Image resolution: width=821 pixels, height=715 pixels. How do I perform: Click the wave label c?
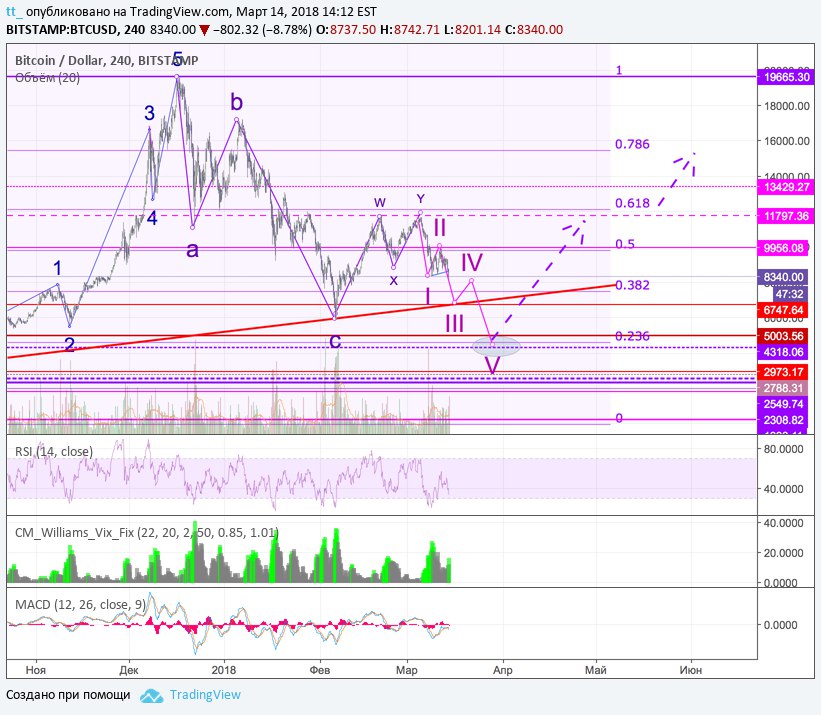(x=335, y=341)
